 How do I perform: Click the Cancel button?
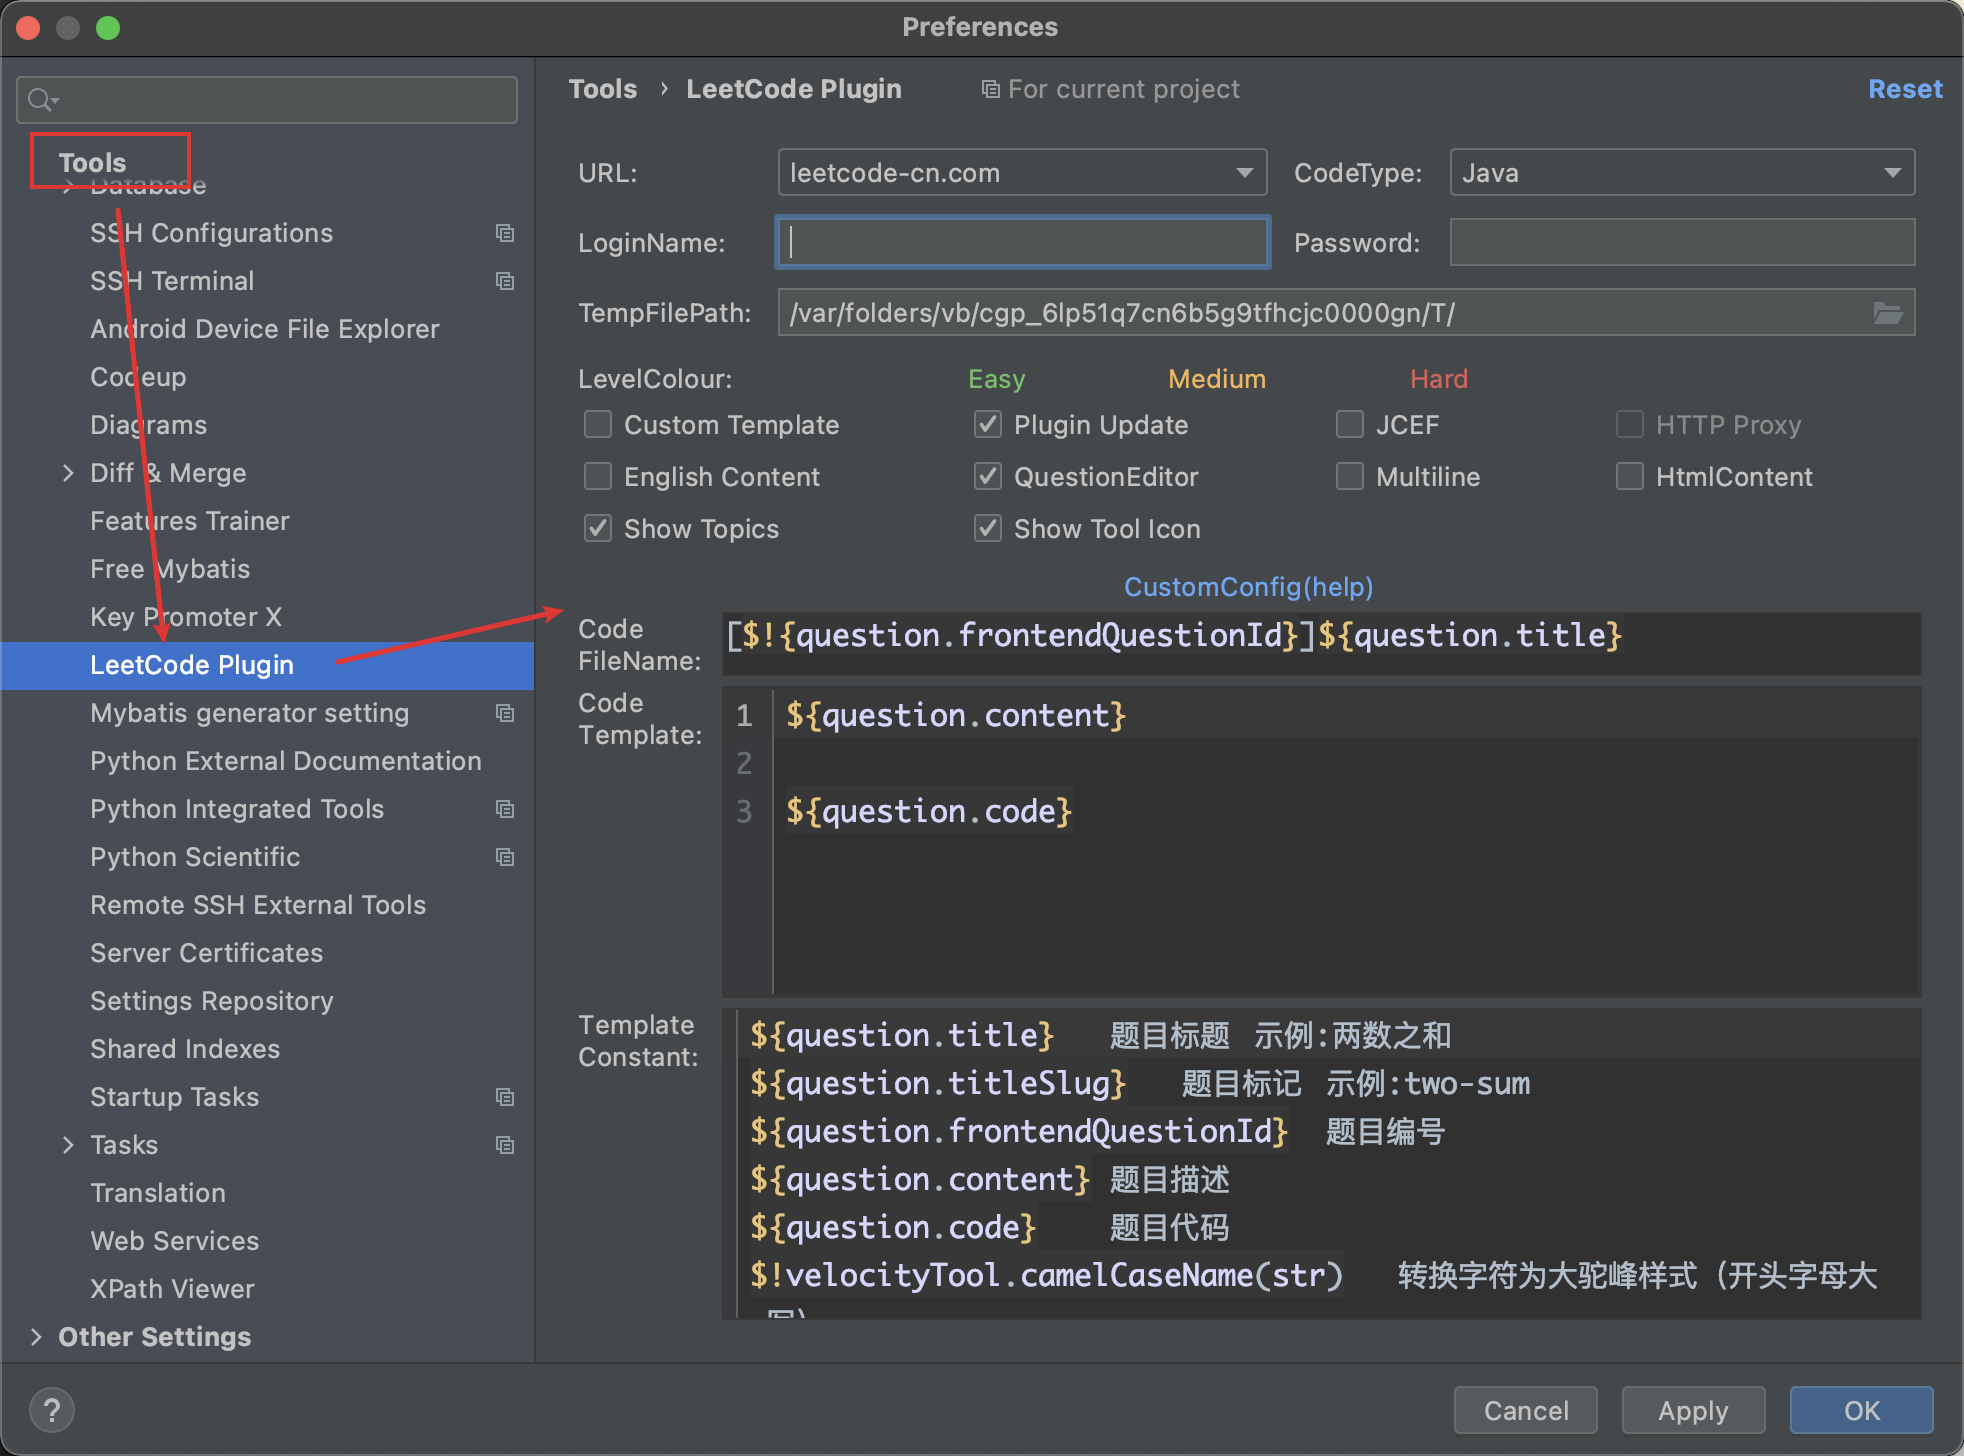click(1526, 1410)
